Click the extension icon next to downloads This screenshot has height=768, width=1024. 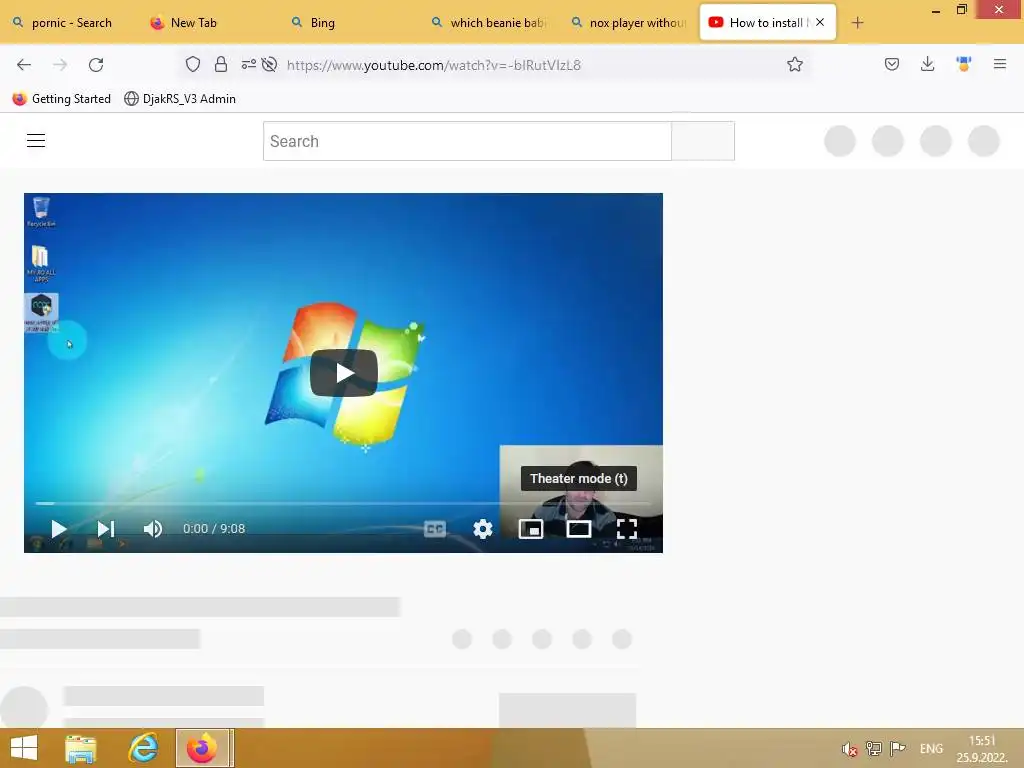pos(964,64)
